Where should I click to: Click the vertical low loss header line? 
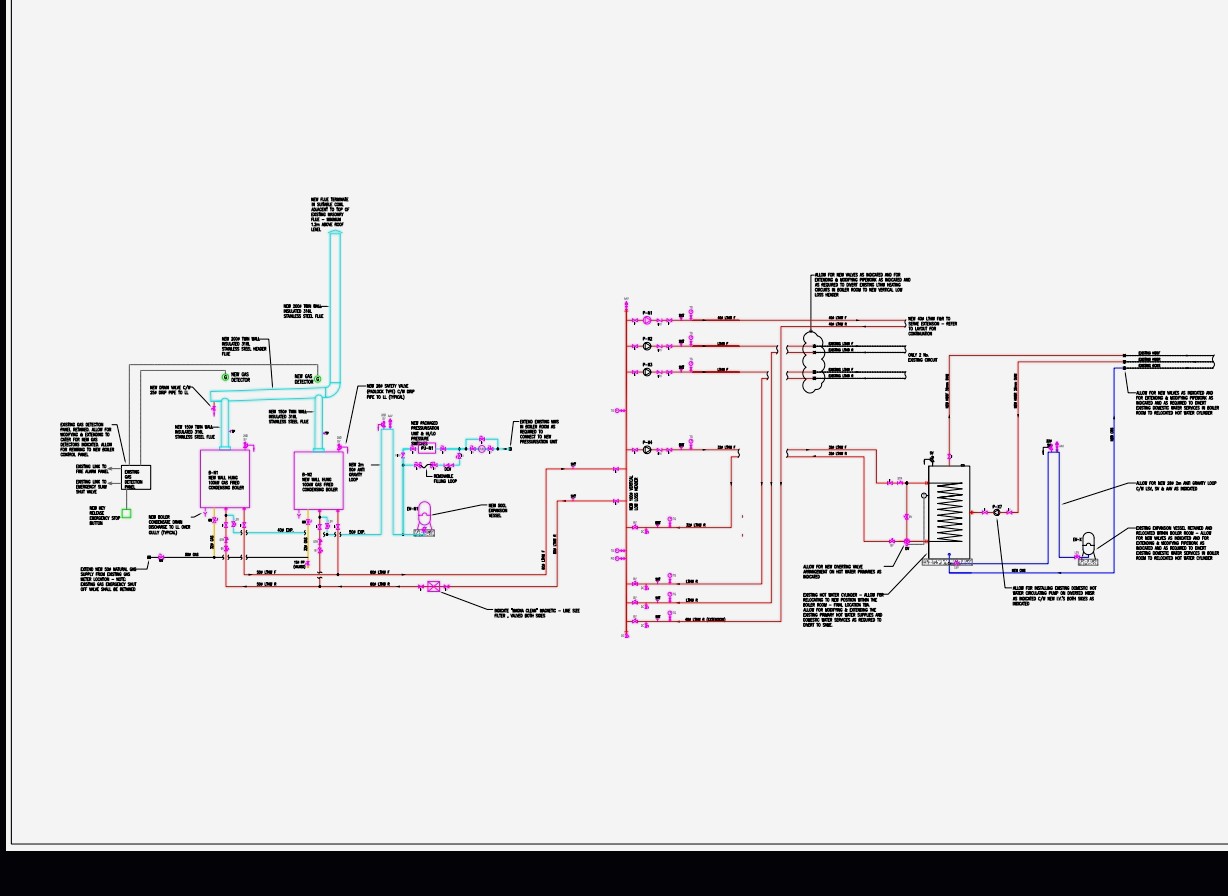[626, 470]
